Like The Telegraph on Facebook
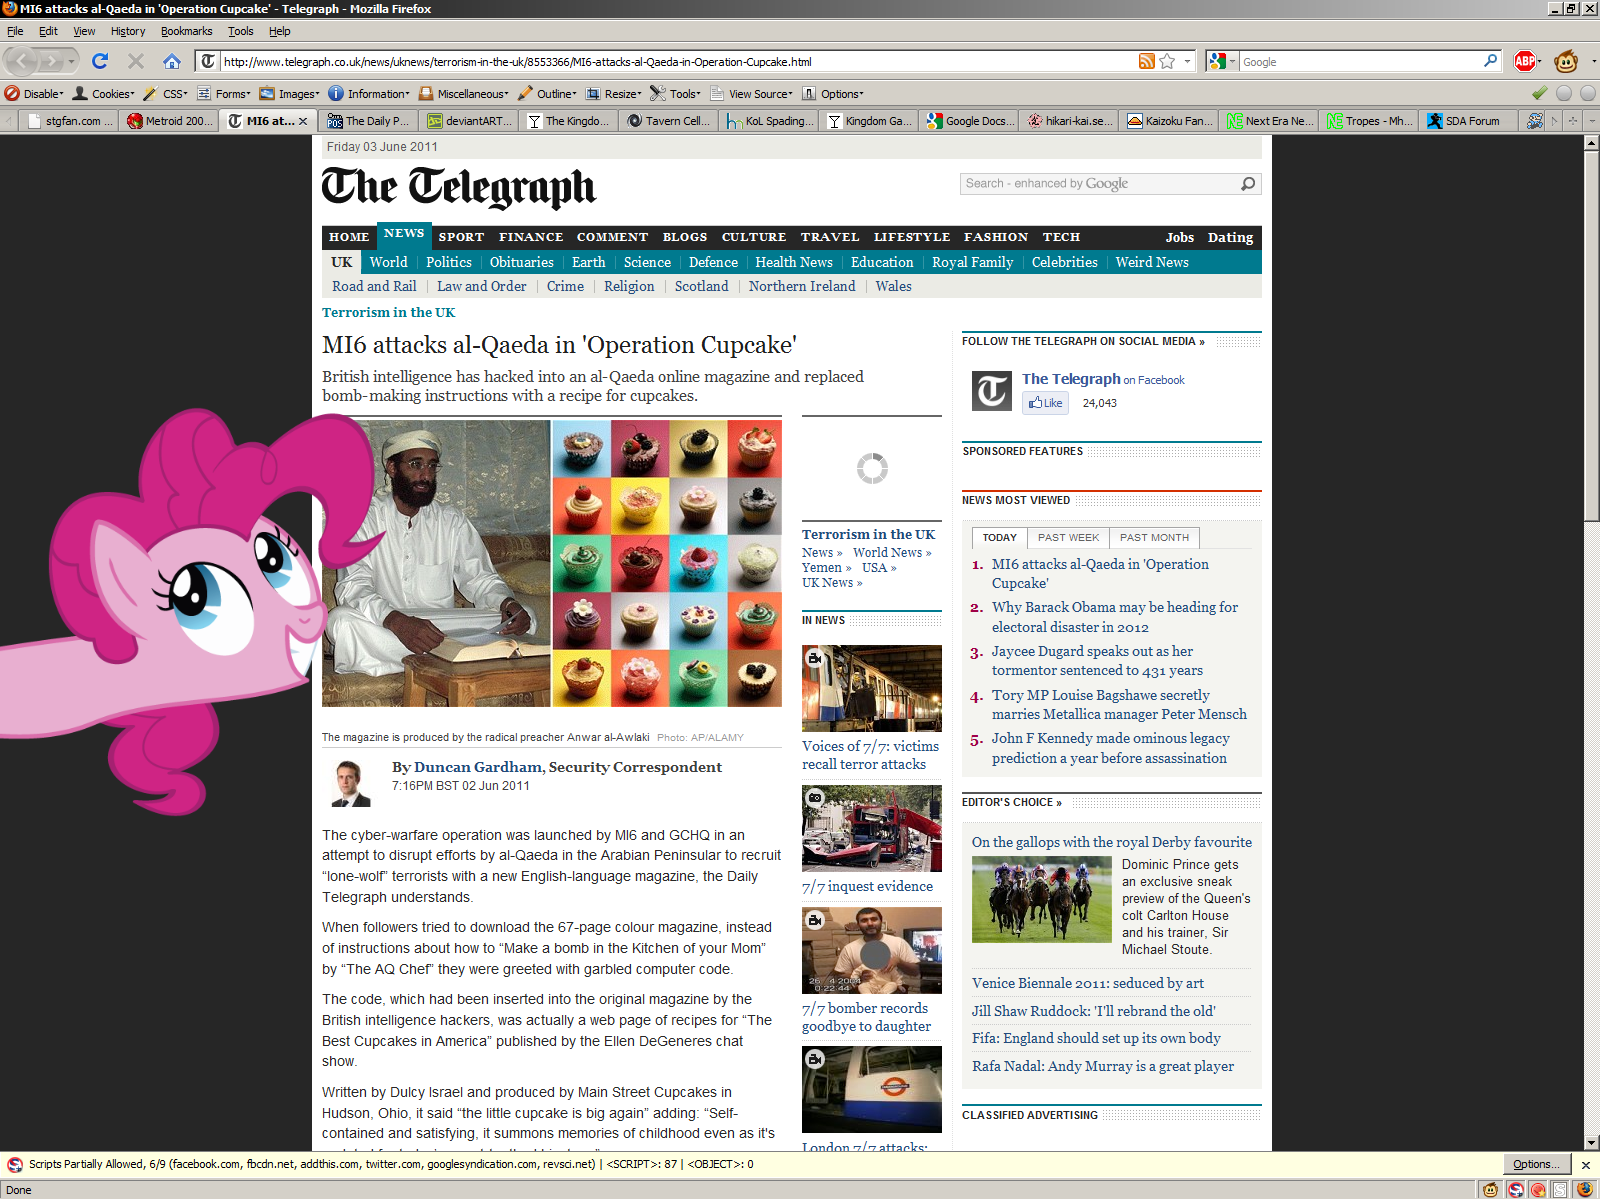Viewport: 1600px width, 1200px height. [1046, 403]
